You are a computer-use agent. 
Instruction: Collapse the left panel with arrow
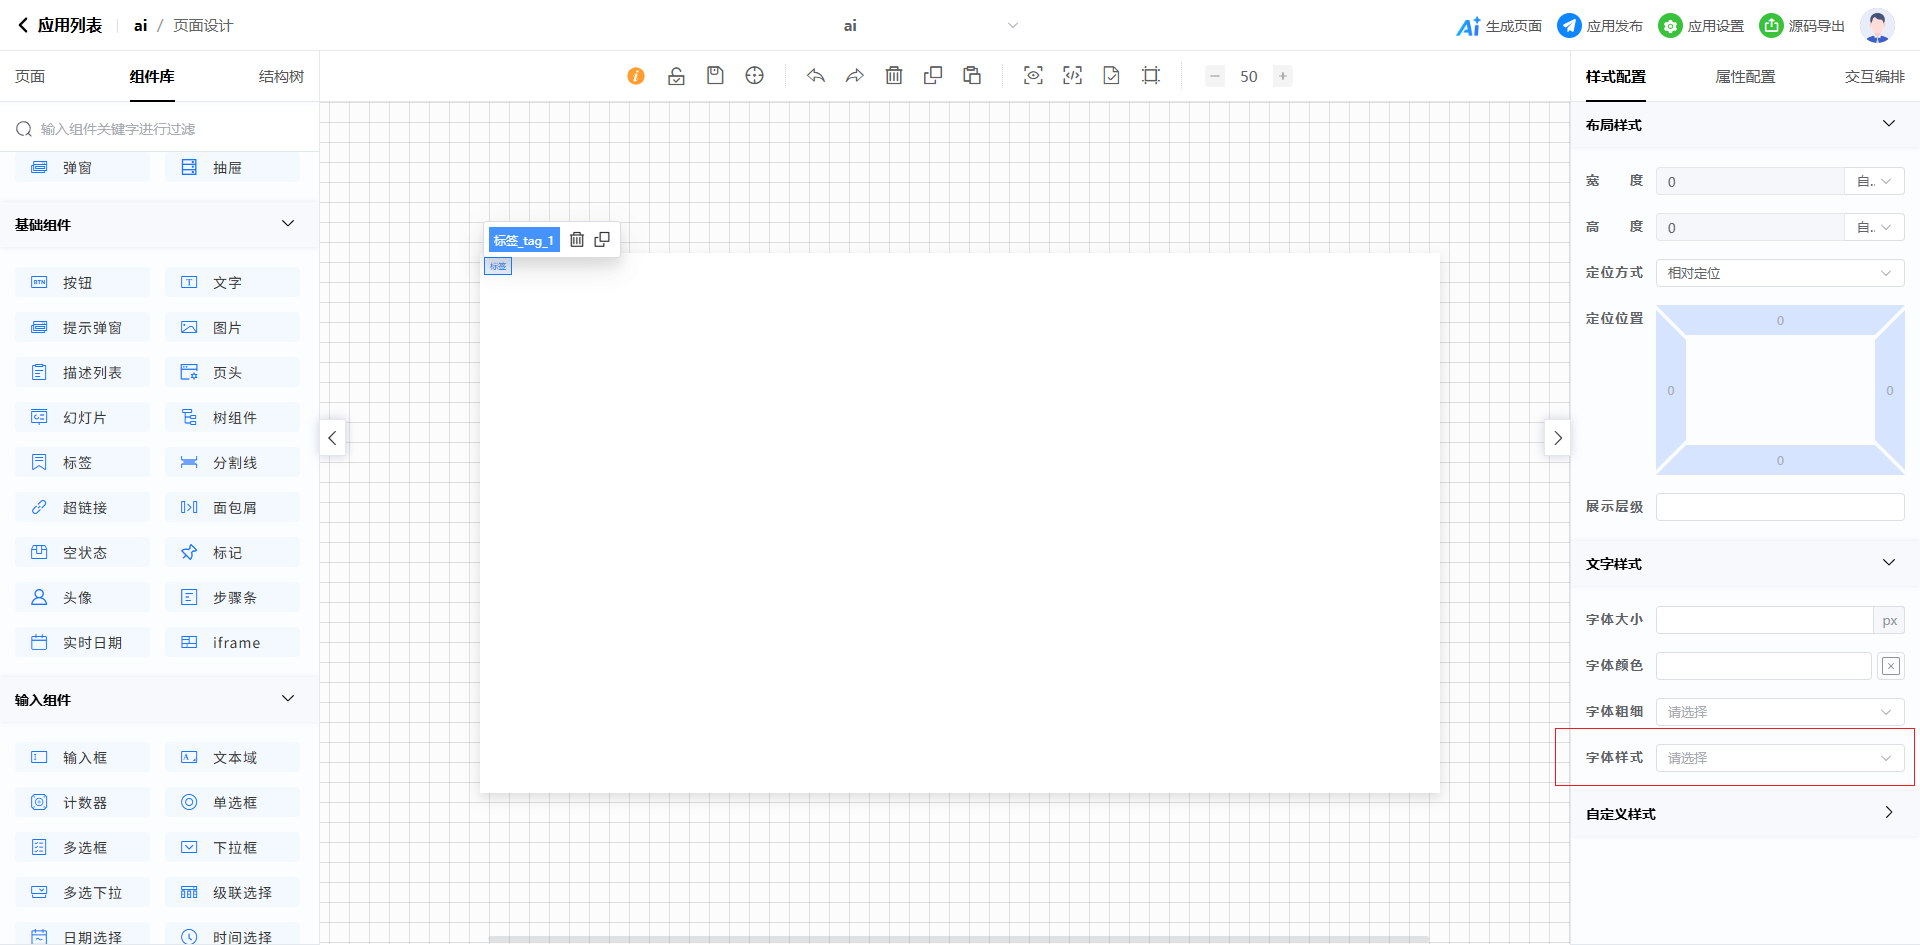(x=333, y=438)
